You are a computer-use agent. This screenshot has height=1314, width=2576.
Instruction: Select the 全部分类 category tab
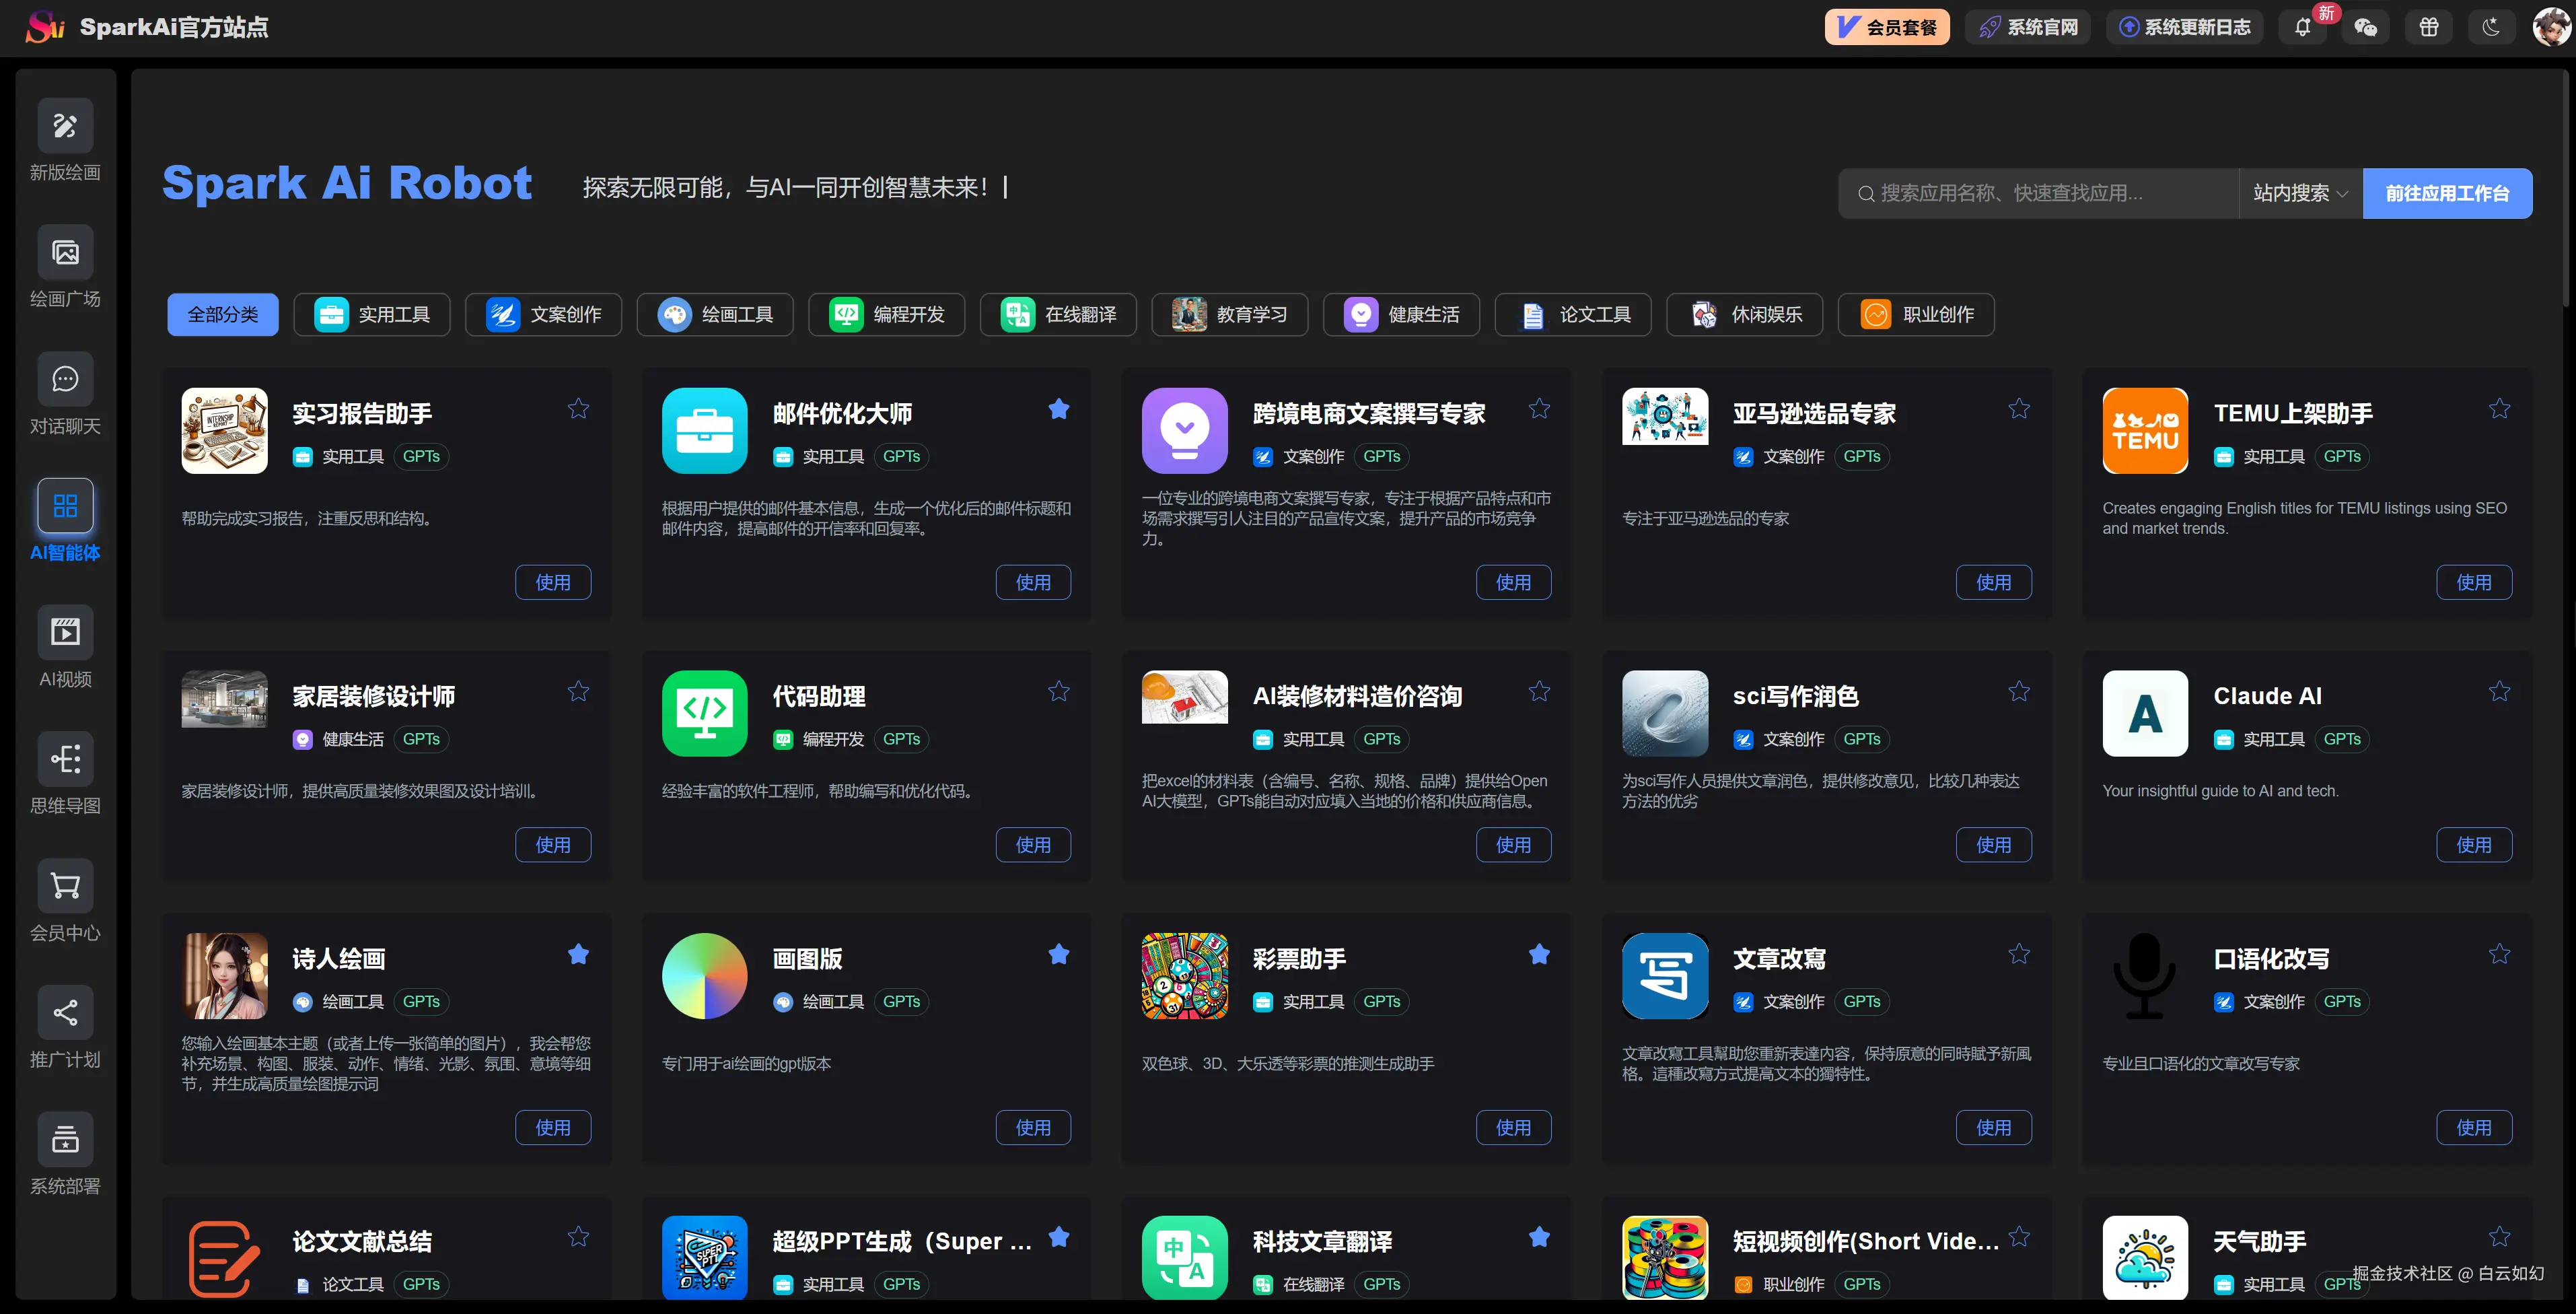222,314
